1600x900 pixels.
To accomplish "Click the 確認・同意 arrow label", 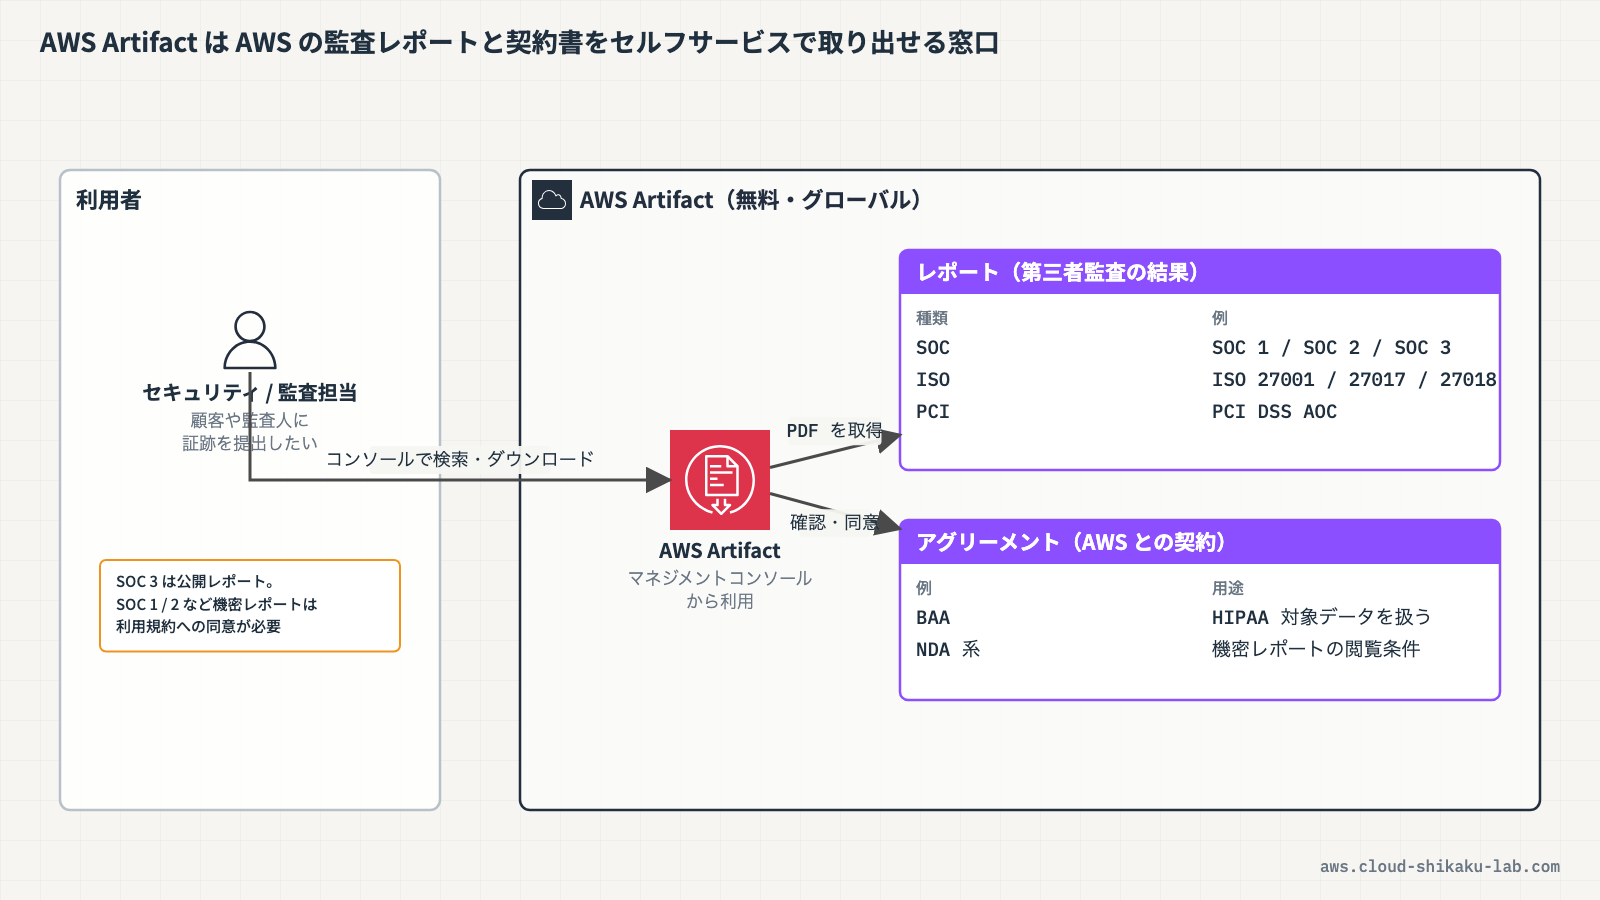I will (835, 522).
